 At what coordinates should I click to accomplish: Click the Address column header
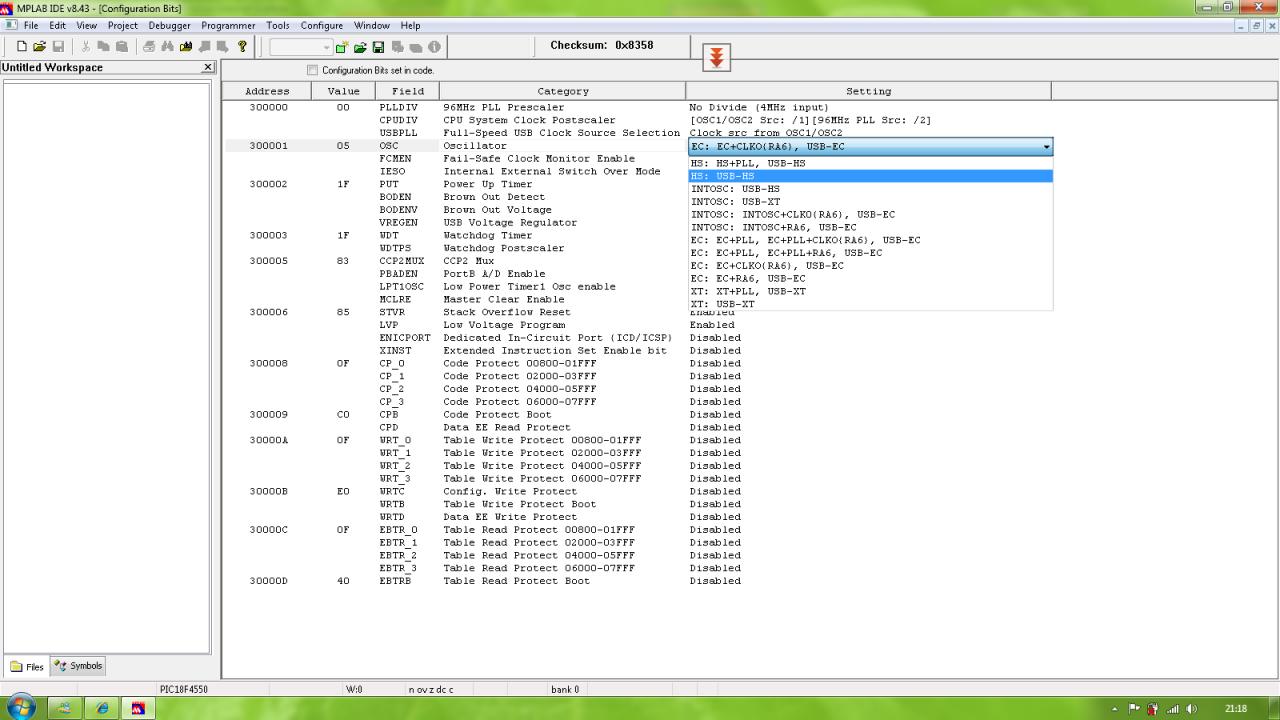click(267, 91)
